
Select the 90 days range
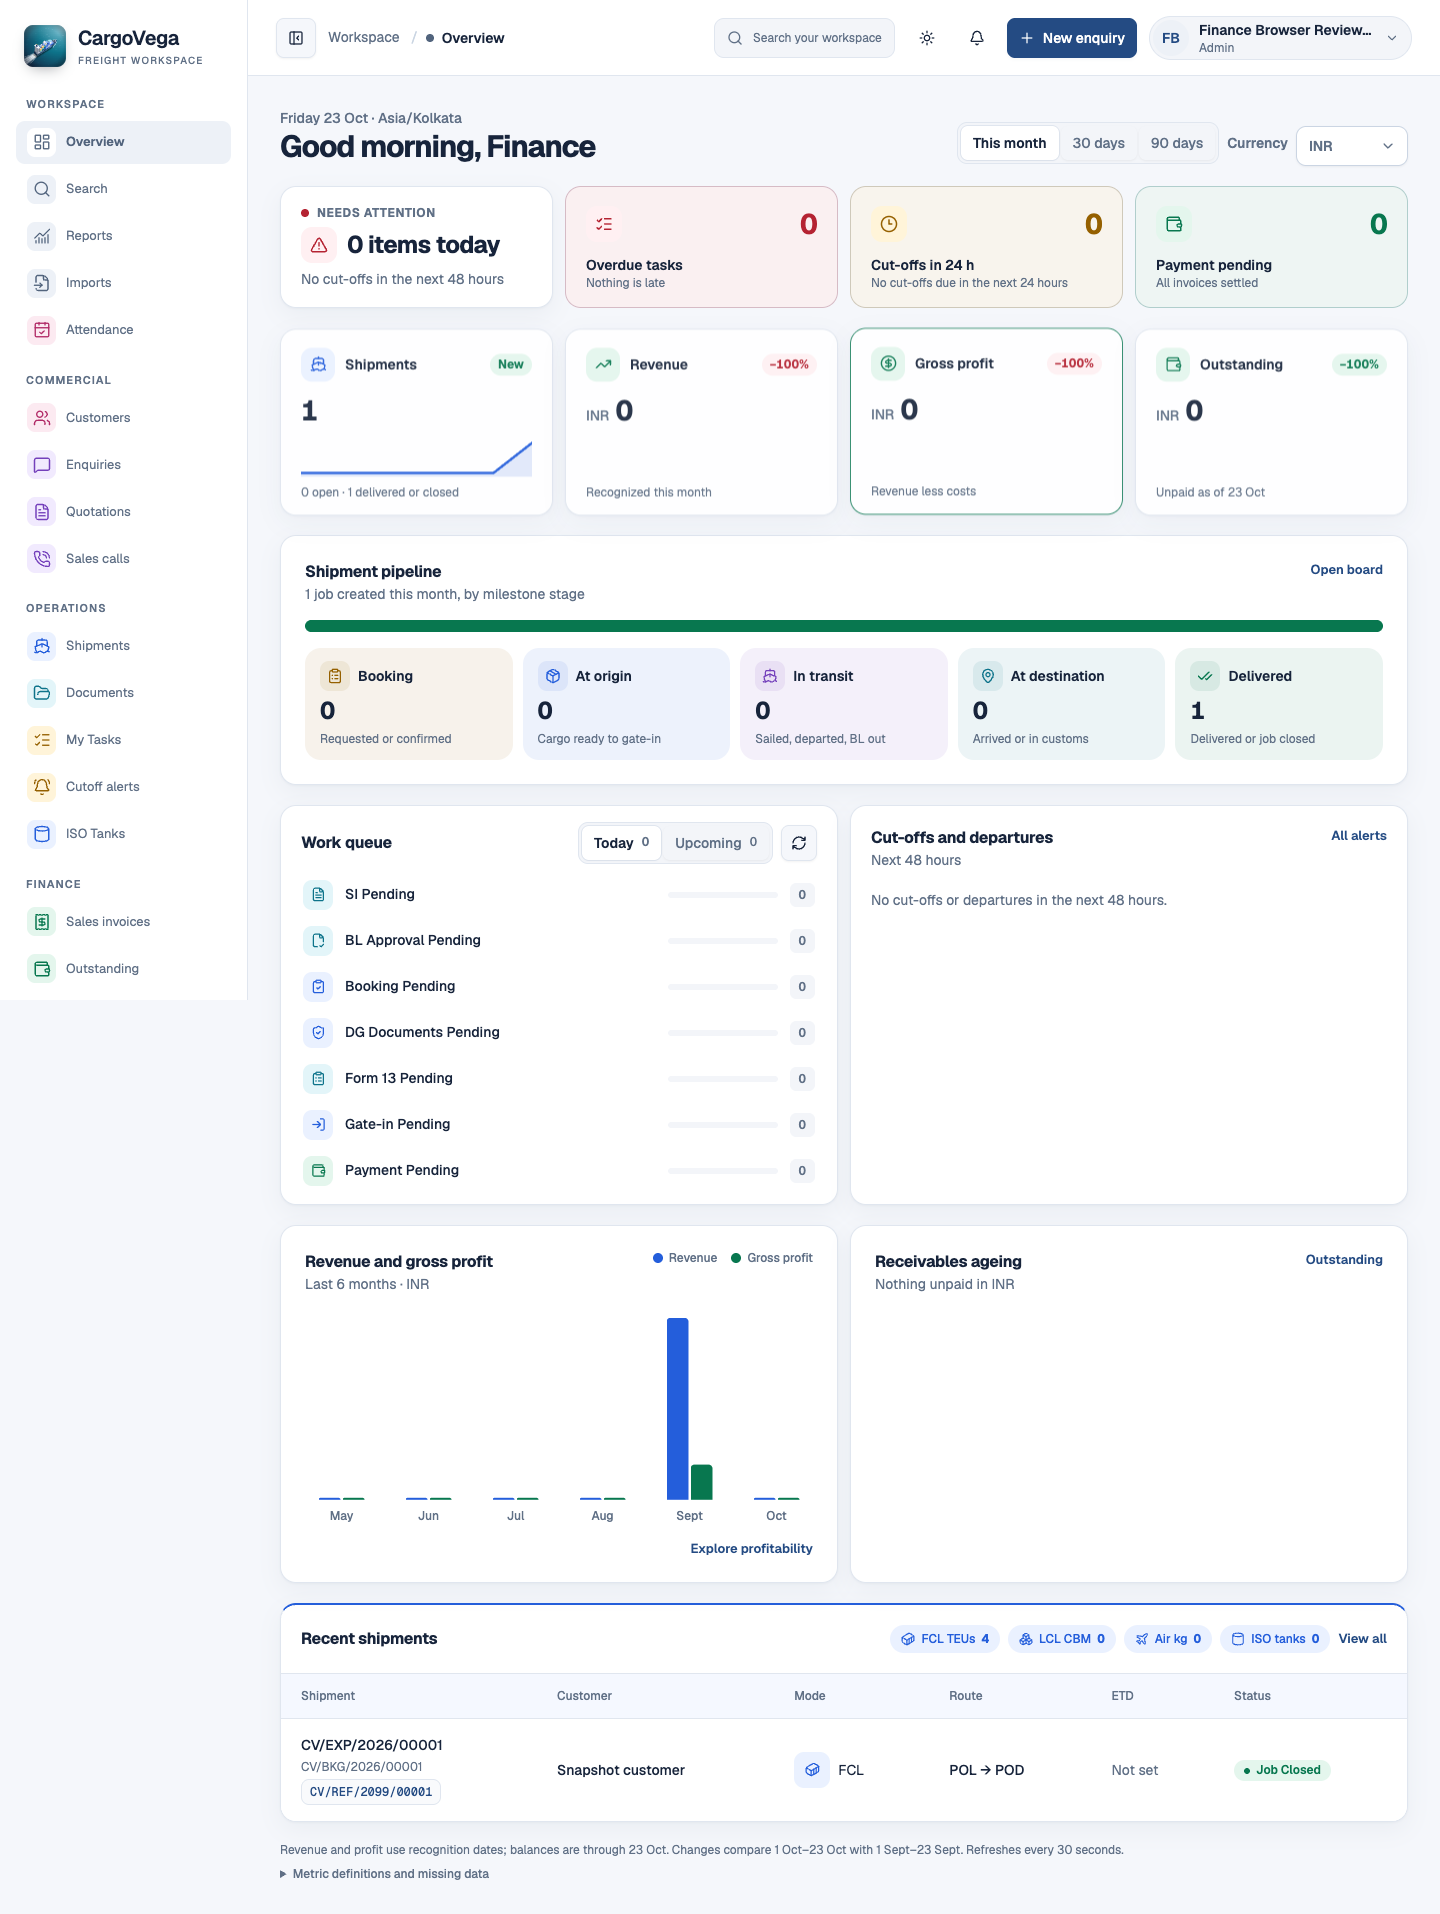1177,143
